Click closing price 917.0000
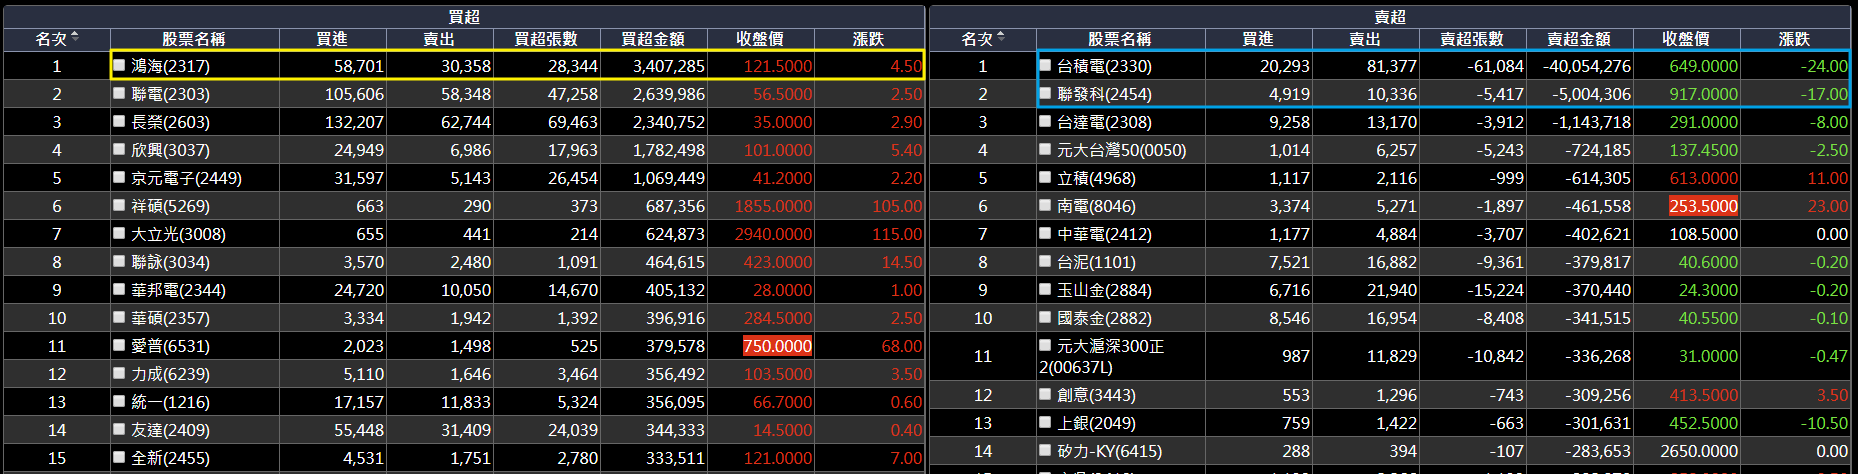 point(1704,94)
